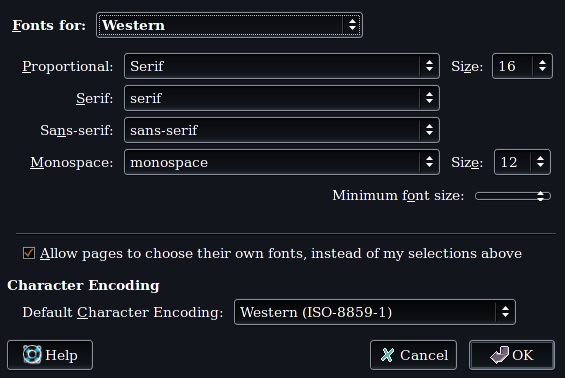Click the lifebuoy Help icon
Screen dimensions: 565x378
coord(32,355)
